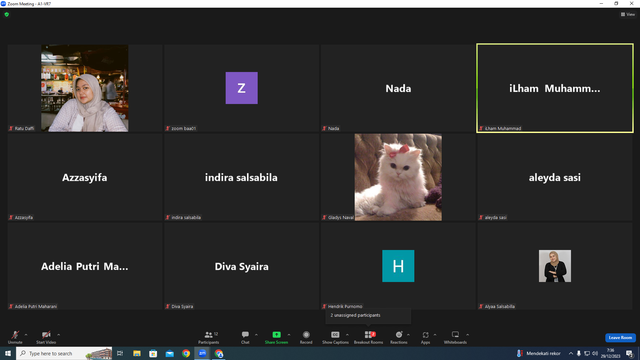Expand caption options arrow beside Show Captions
Image resolution: width=640 pixels, height=360 pixels.
click(347, 335)
